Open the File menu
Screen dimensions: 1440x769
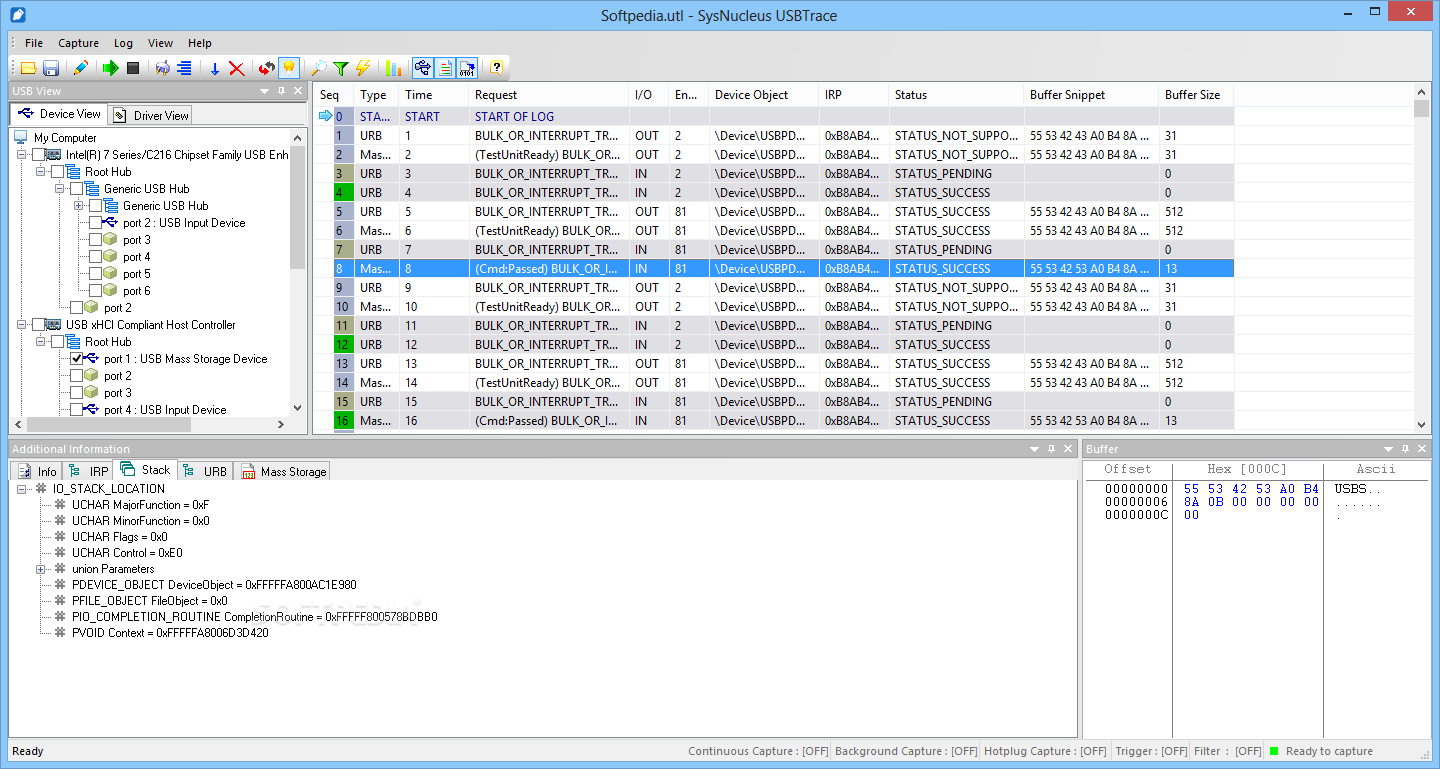34,43
